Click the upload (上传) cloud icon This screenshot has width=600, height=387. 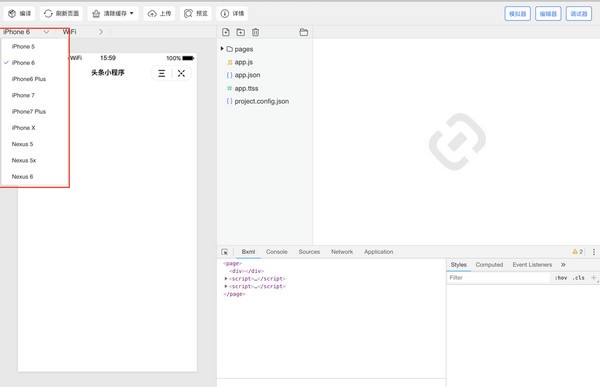tap(152, 14)
